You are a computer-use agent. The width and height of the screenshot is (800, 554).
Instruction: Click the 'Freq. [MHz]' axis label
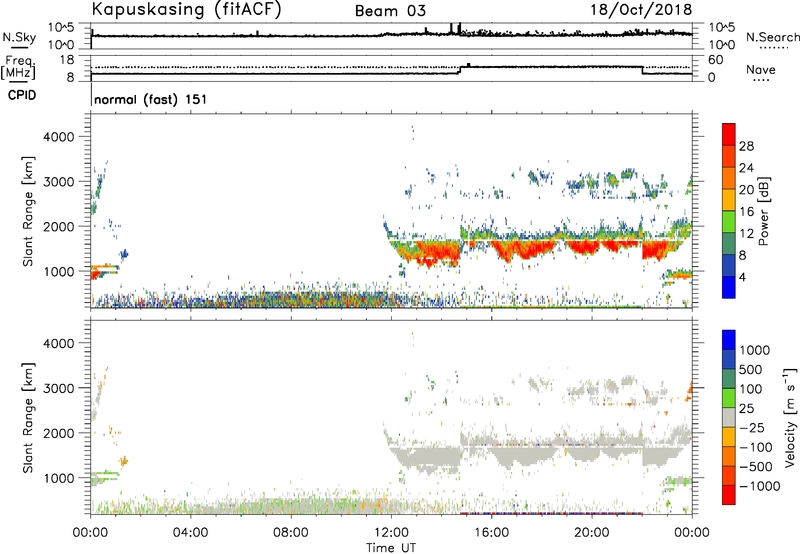(18, 68)
